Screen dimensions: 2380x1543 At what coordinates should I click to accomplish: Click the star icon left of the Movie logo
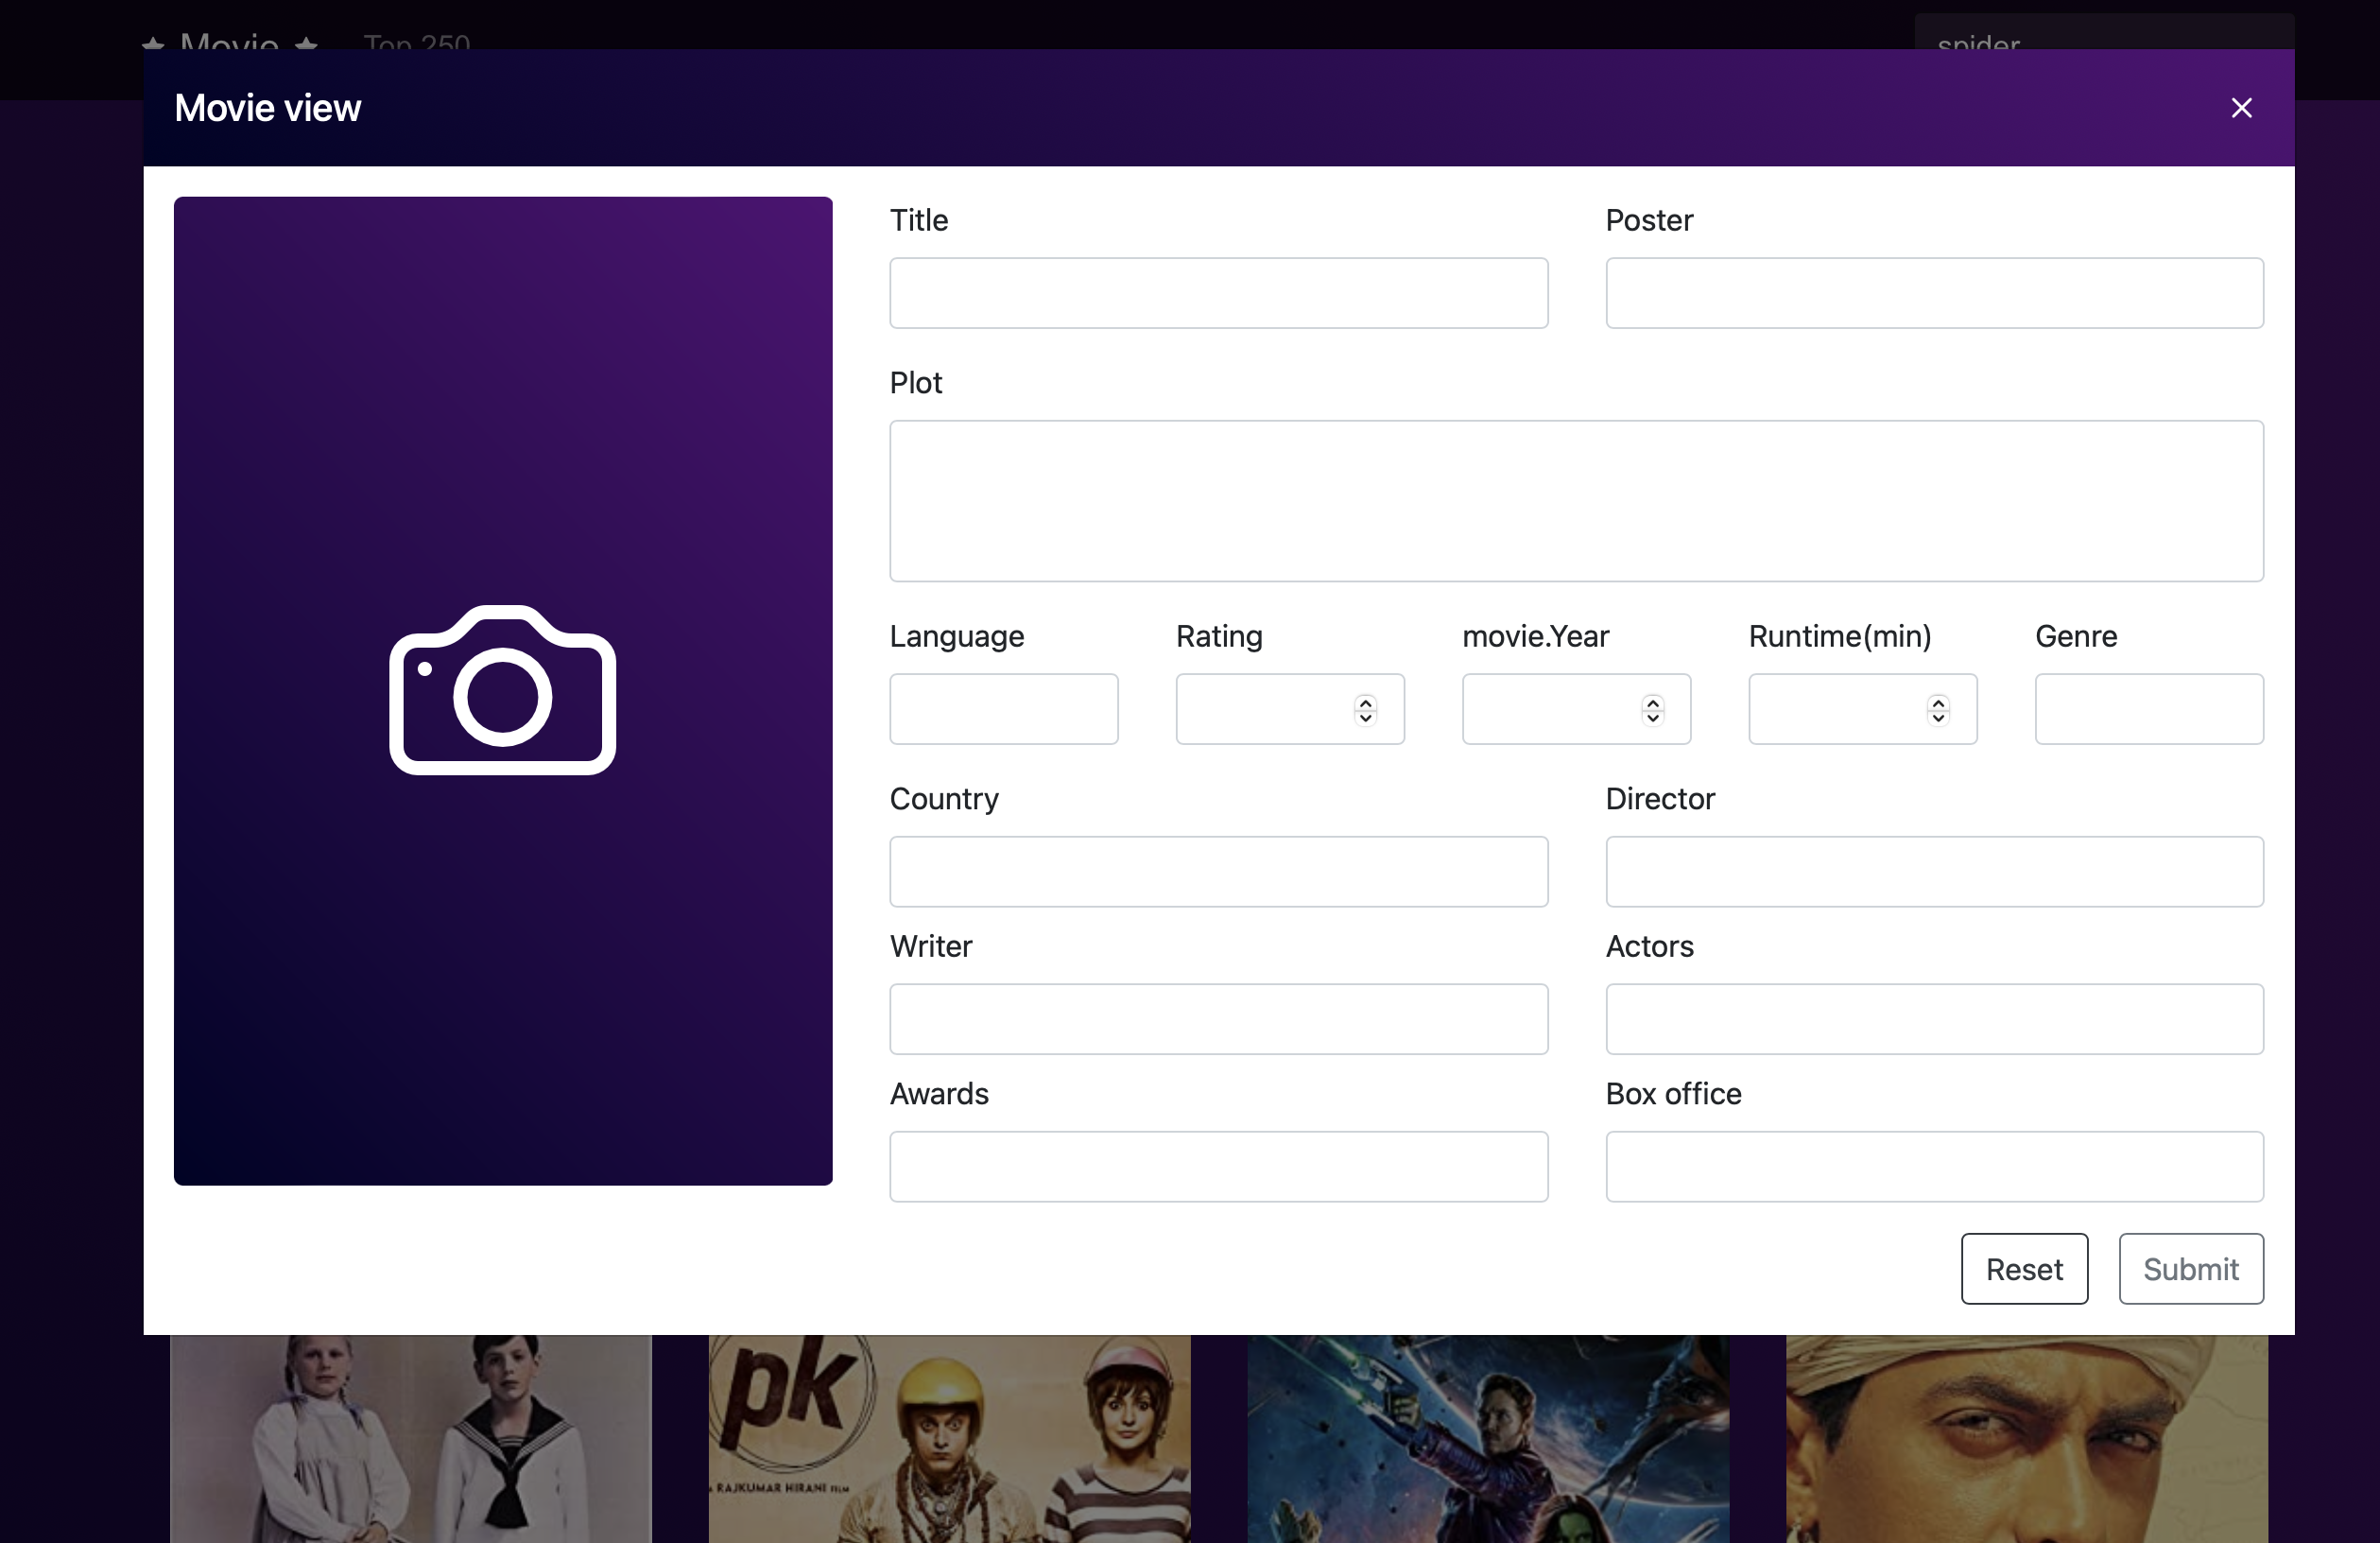pos(152,46)
